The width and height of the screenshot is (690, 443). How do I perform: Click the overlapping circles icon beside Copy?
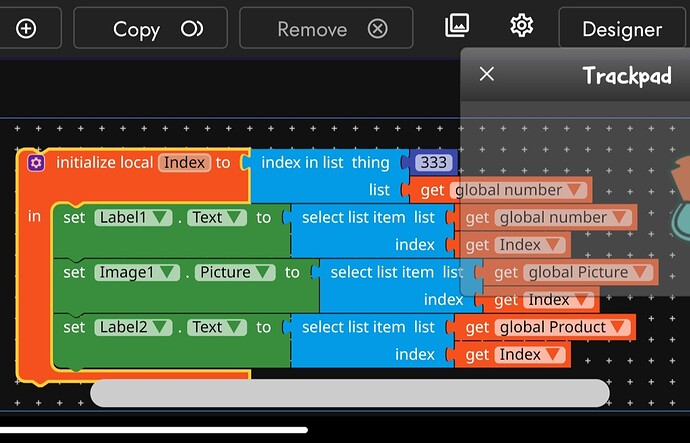pyautogui.click(x=192, y=29)
